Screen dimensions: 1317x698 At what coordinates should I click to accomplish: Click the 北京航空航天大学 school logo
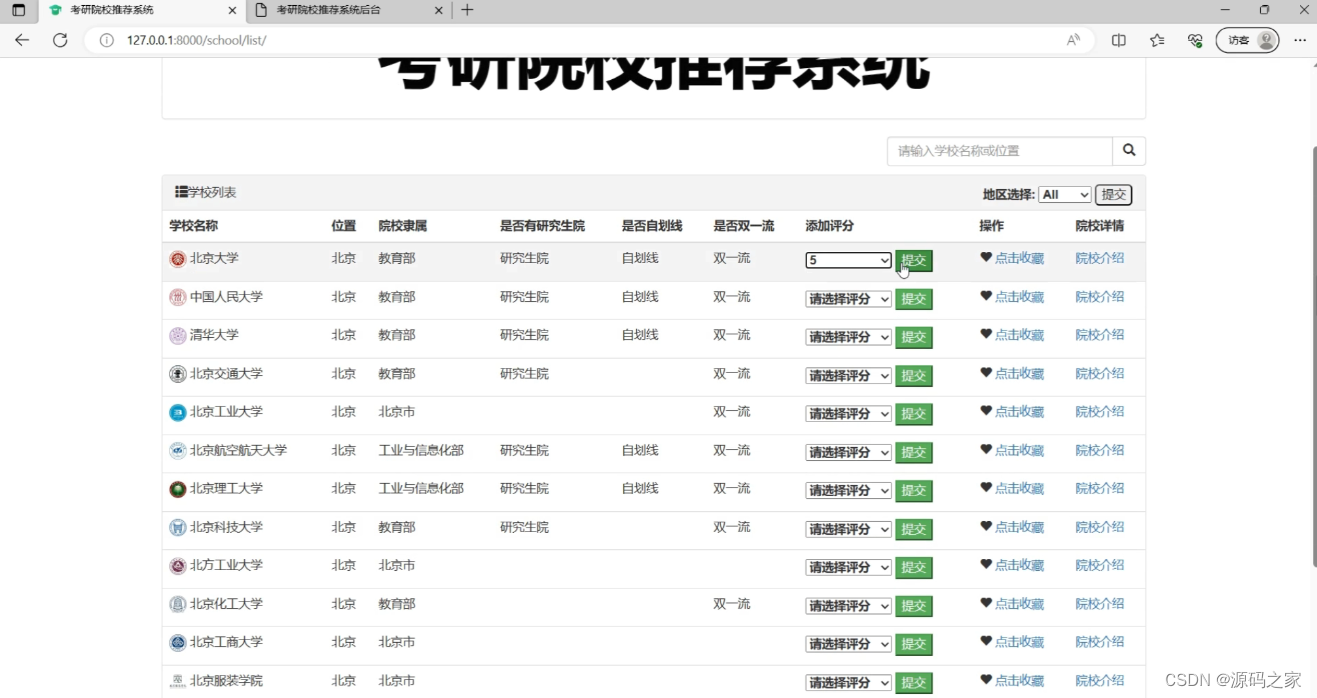point(178,451)
